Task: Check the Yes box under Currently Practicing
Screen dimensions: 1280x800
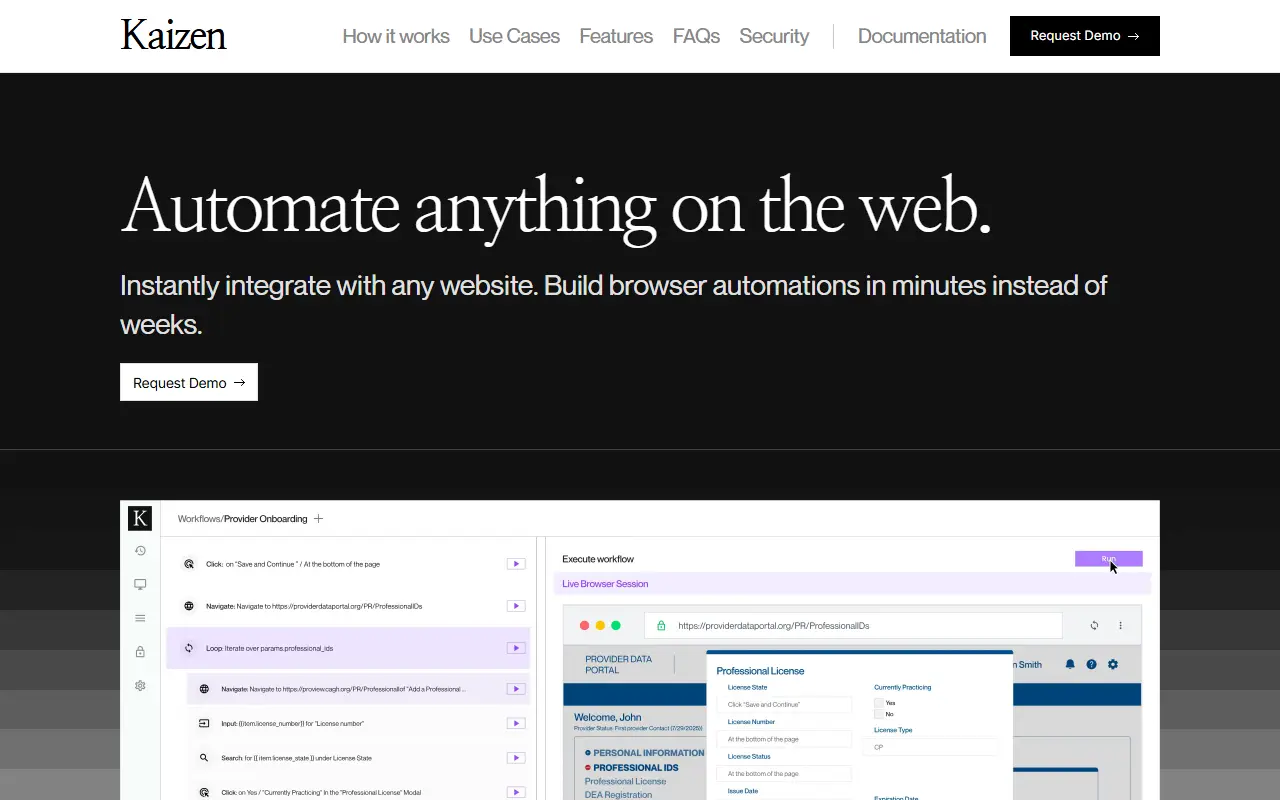Action: [x=878, y=703]
